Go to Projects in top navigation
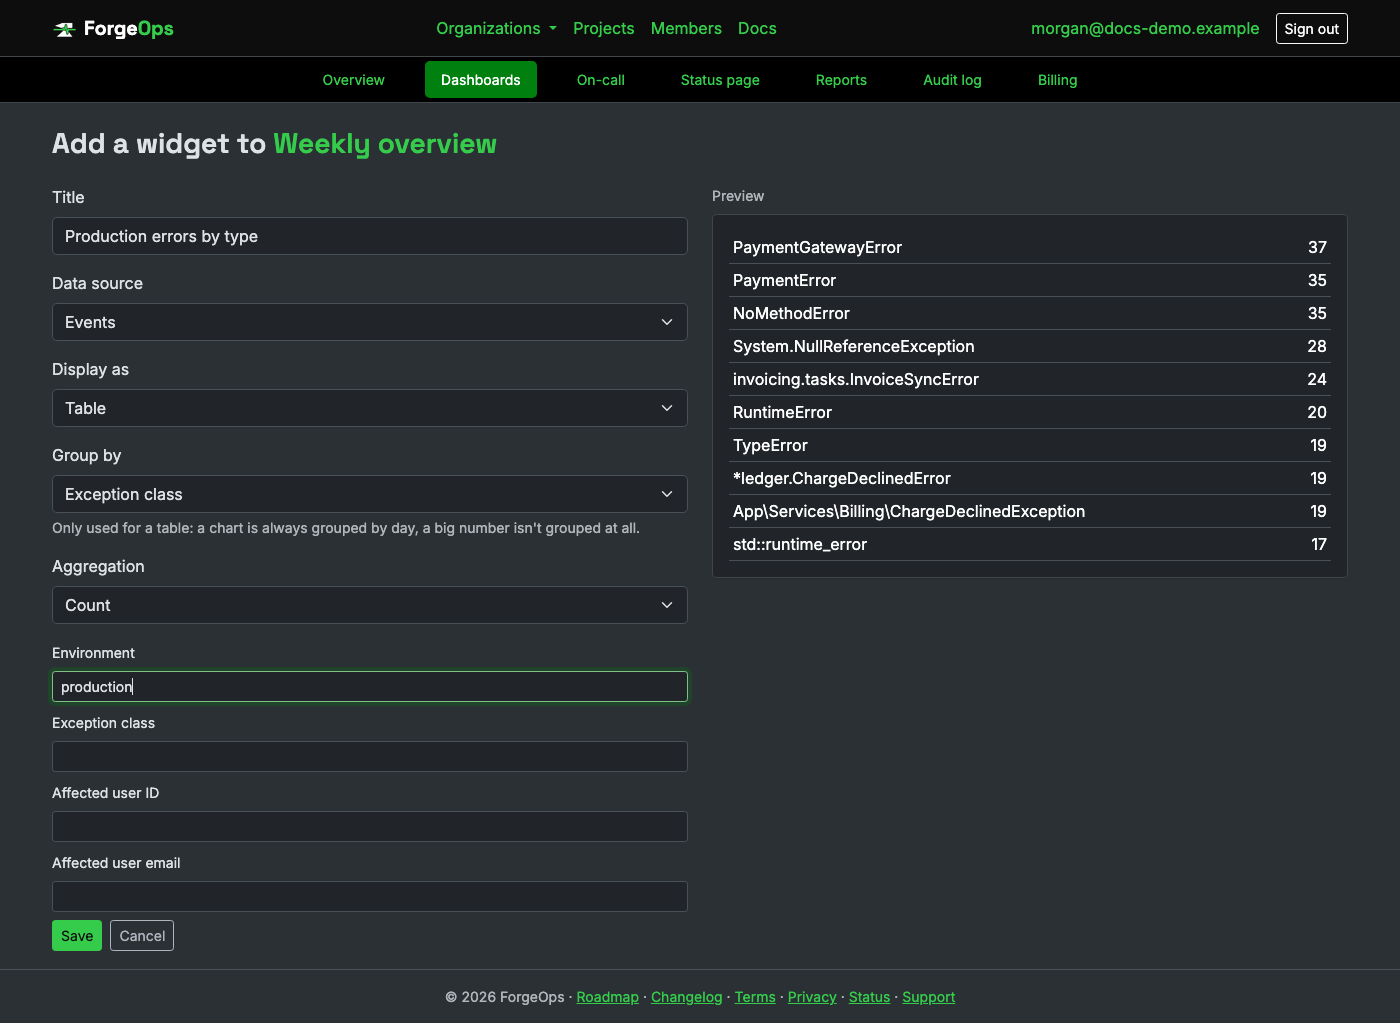The width and height of the screenshot is (1400, 1023). pyautogui.click(x=603, y=28)
